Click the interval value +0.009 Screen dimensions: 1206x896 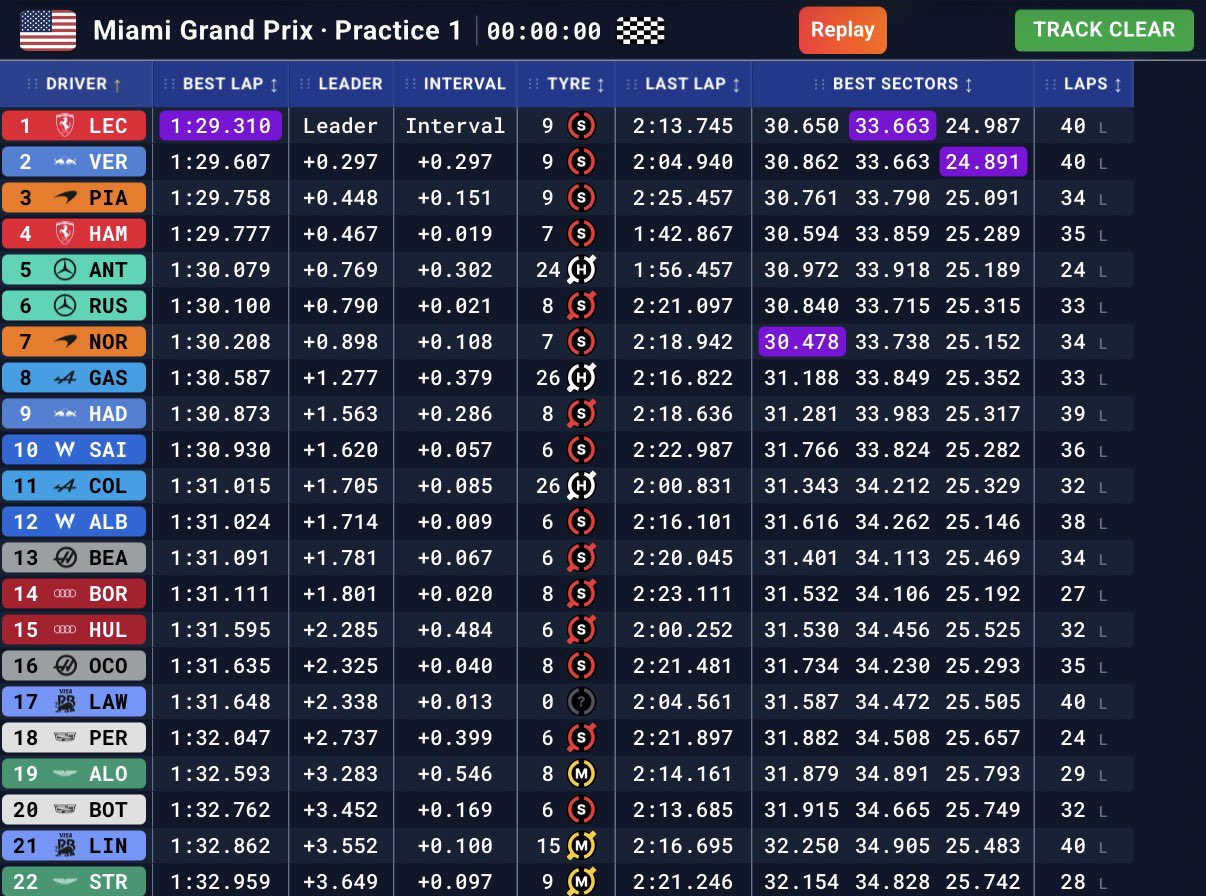pos(455,522)
